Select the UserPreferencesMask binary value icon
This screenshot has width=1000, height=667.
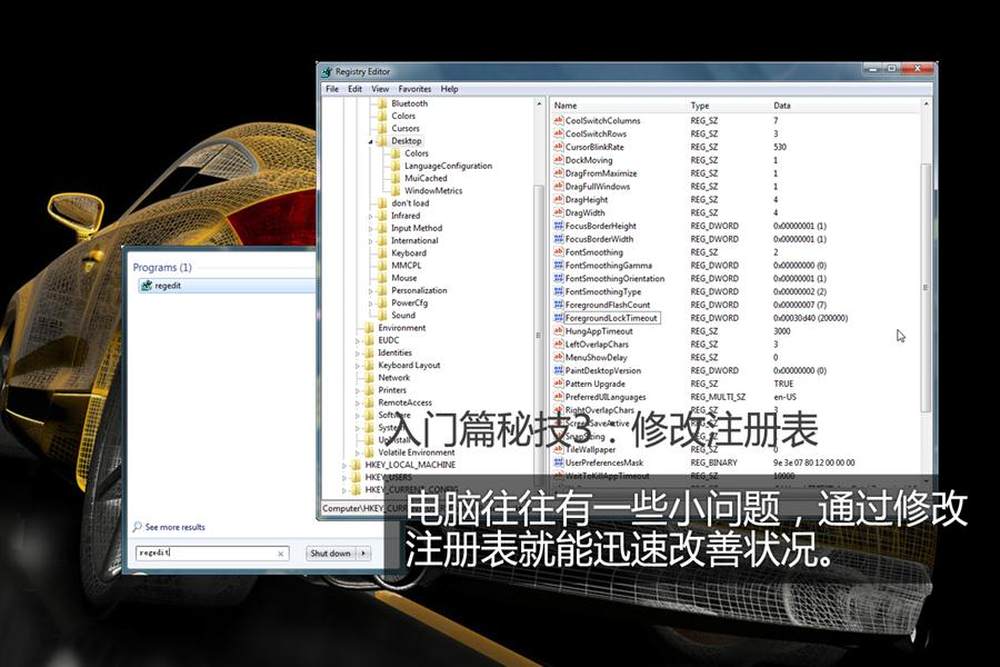click(558, 463)
